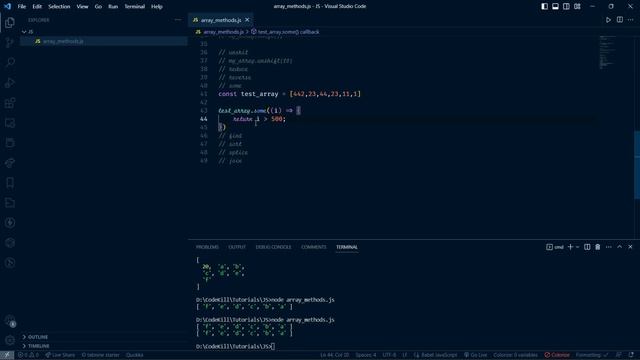Image resolution: width=640 pixels, height=360 pixels.
Task: Click Colorize: 0 variables status item
Action: (x=516, y=355)
